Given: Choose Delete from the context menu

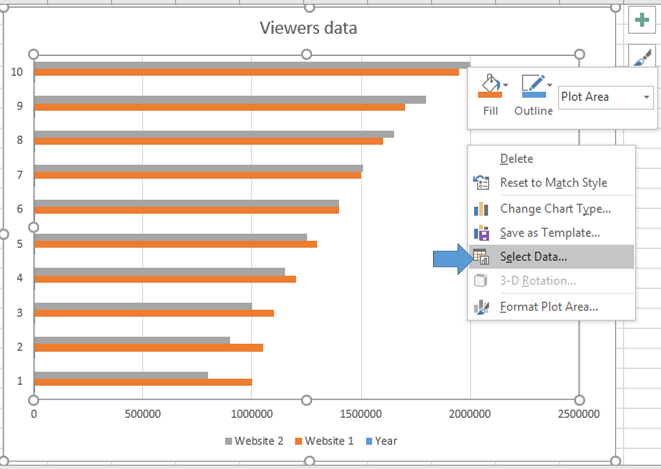Looking at the screenshot, I should coord(516,158).
